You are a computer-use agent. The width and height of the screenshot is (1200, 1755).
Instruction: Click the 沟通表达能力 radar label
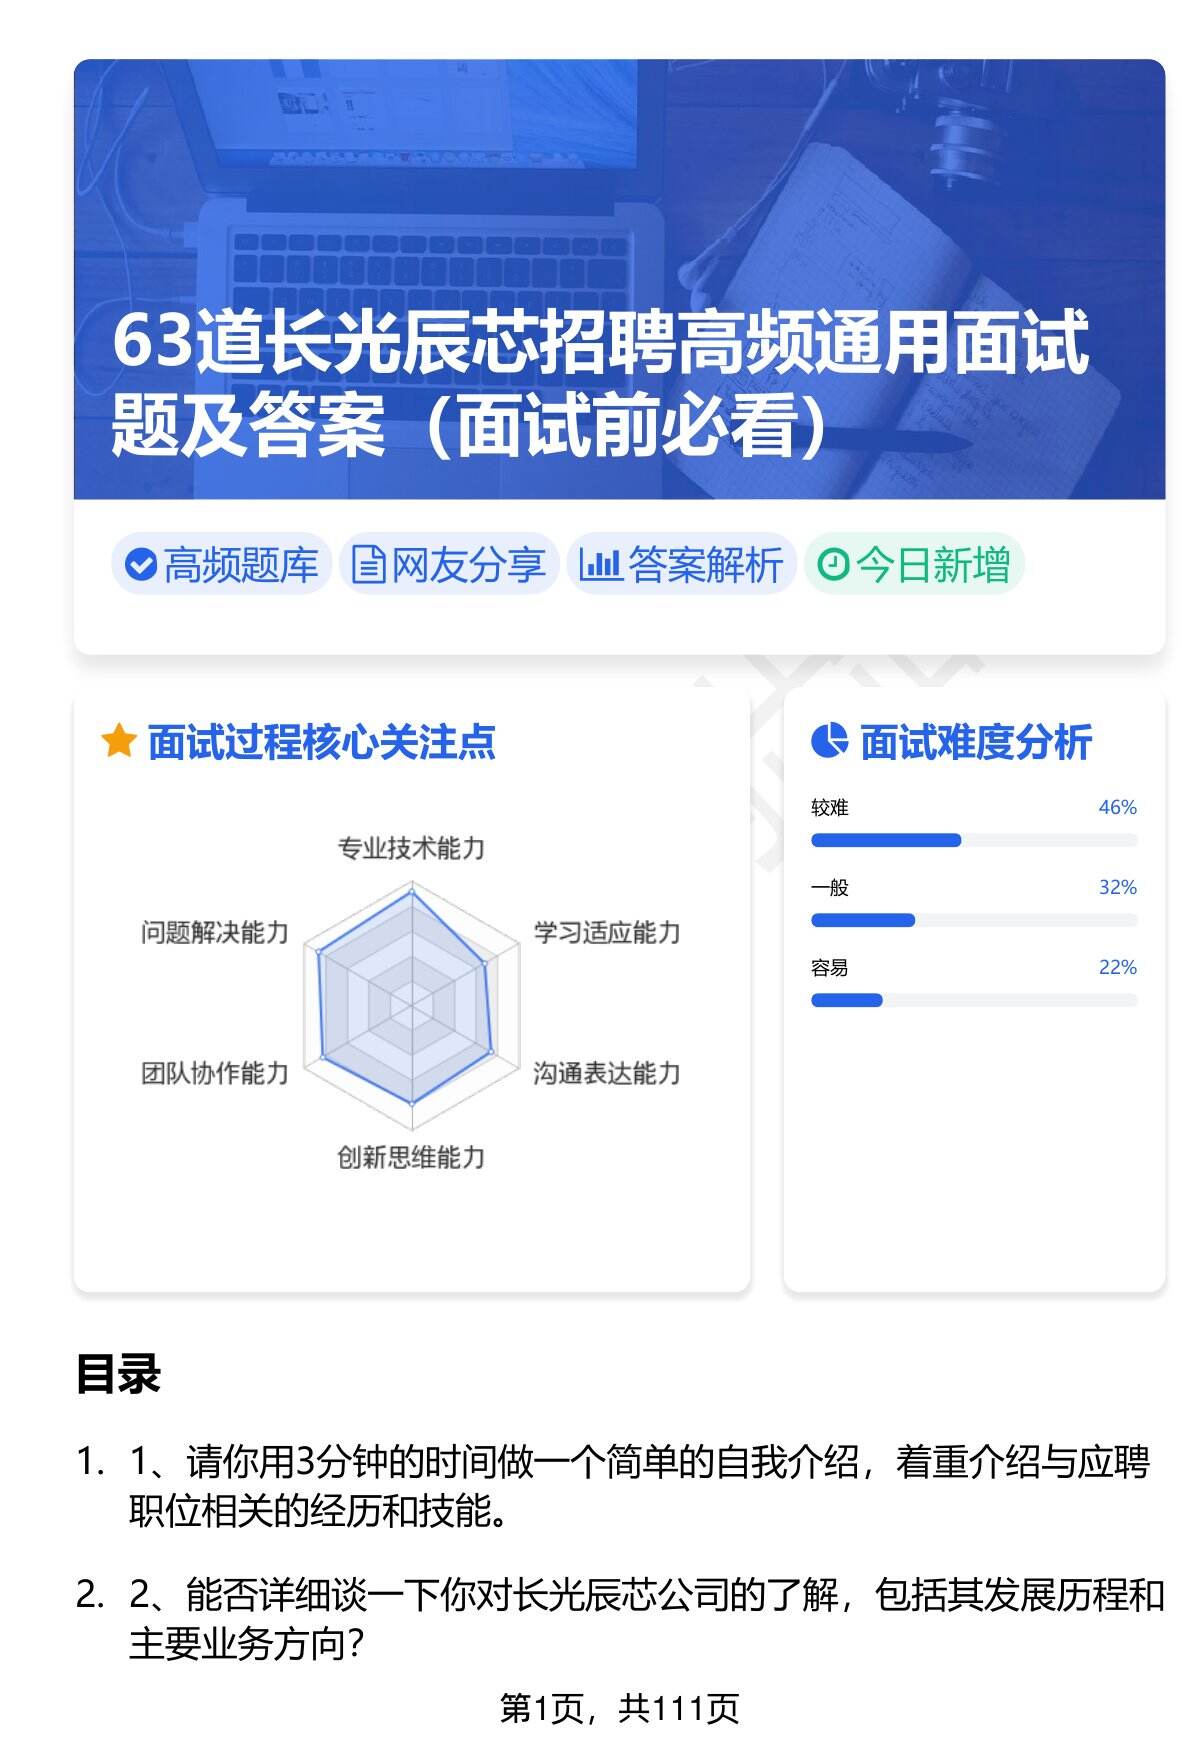[606, 1073]
